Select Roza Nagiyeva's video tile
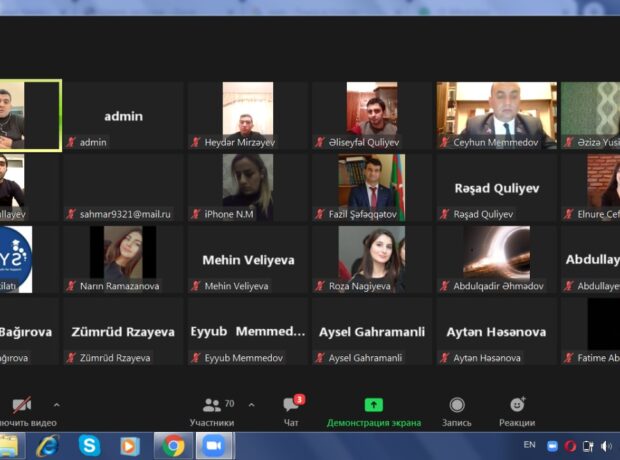Image resolution: width=620 pixels, height=460 pixels. tap(372, 259)
